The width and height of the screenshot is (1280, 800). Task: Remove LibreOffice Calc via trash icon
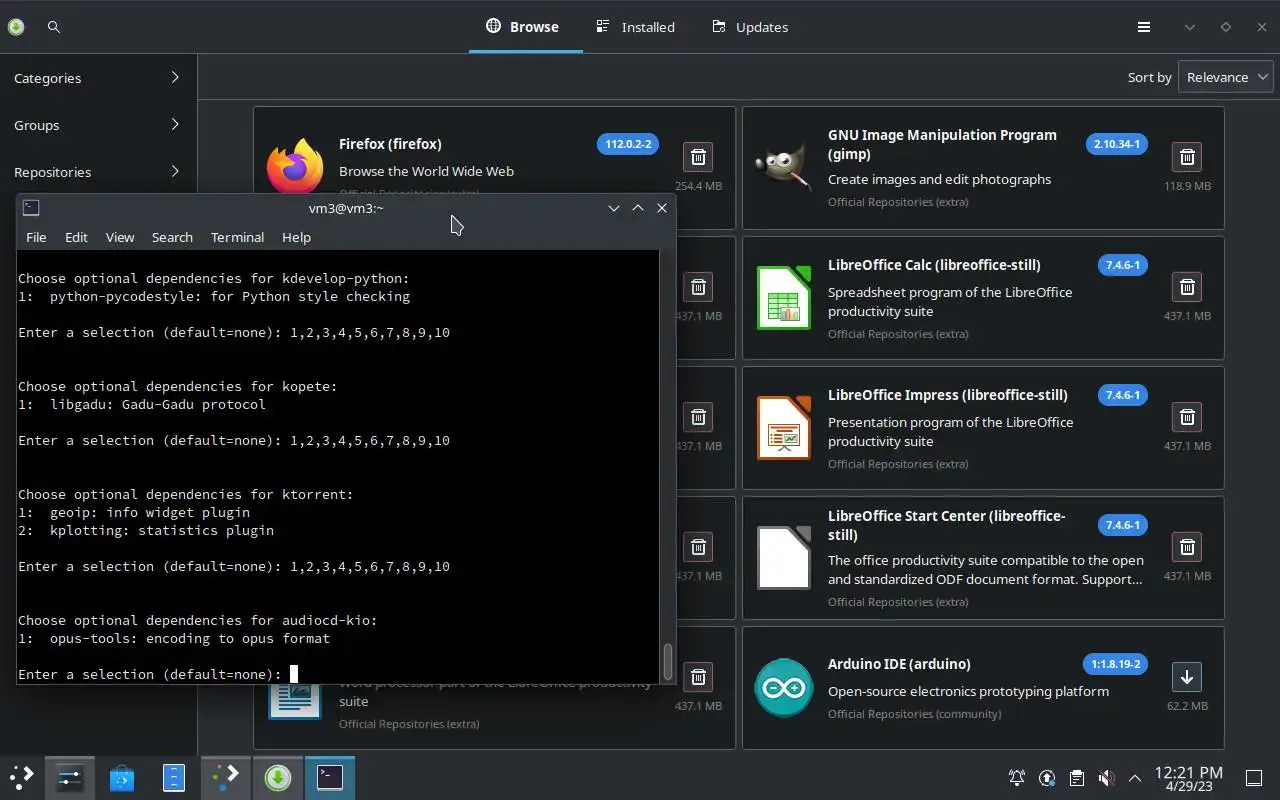coord(1187,287)
